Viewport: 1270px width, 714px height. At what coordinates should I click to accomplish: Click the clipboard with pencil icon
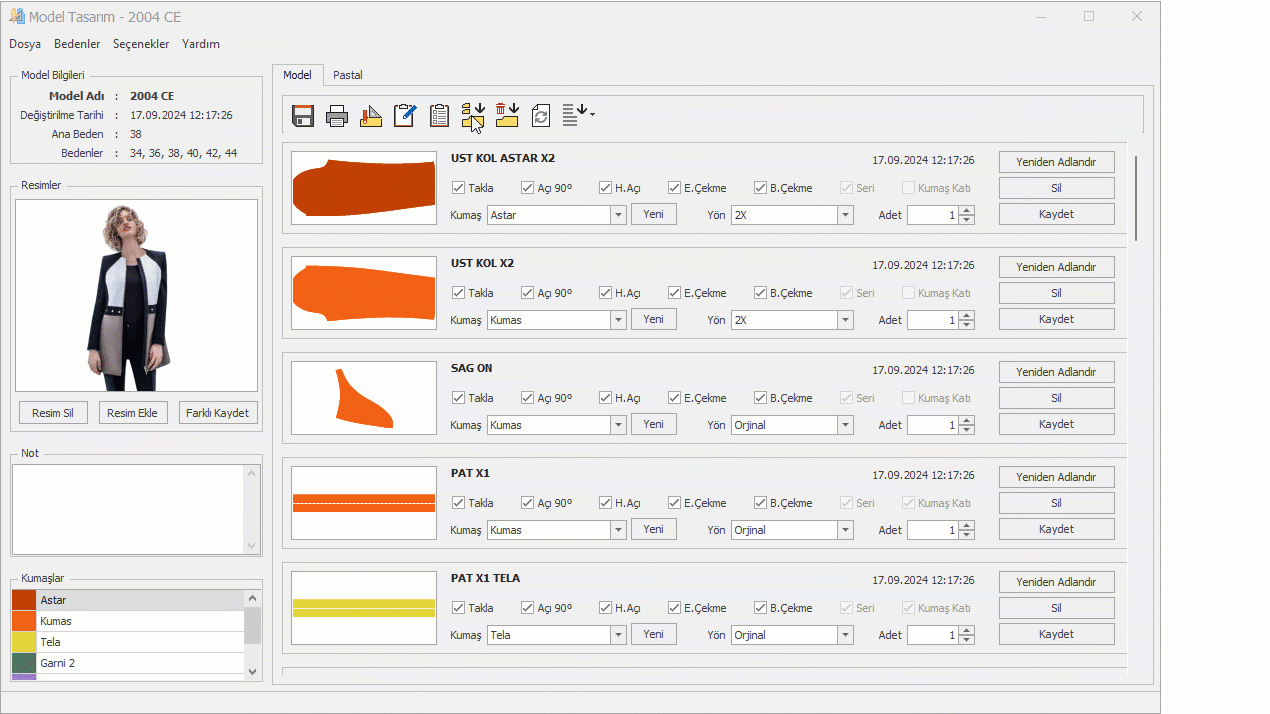(x=405, y=116)
